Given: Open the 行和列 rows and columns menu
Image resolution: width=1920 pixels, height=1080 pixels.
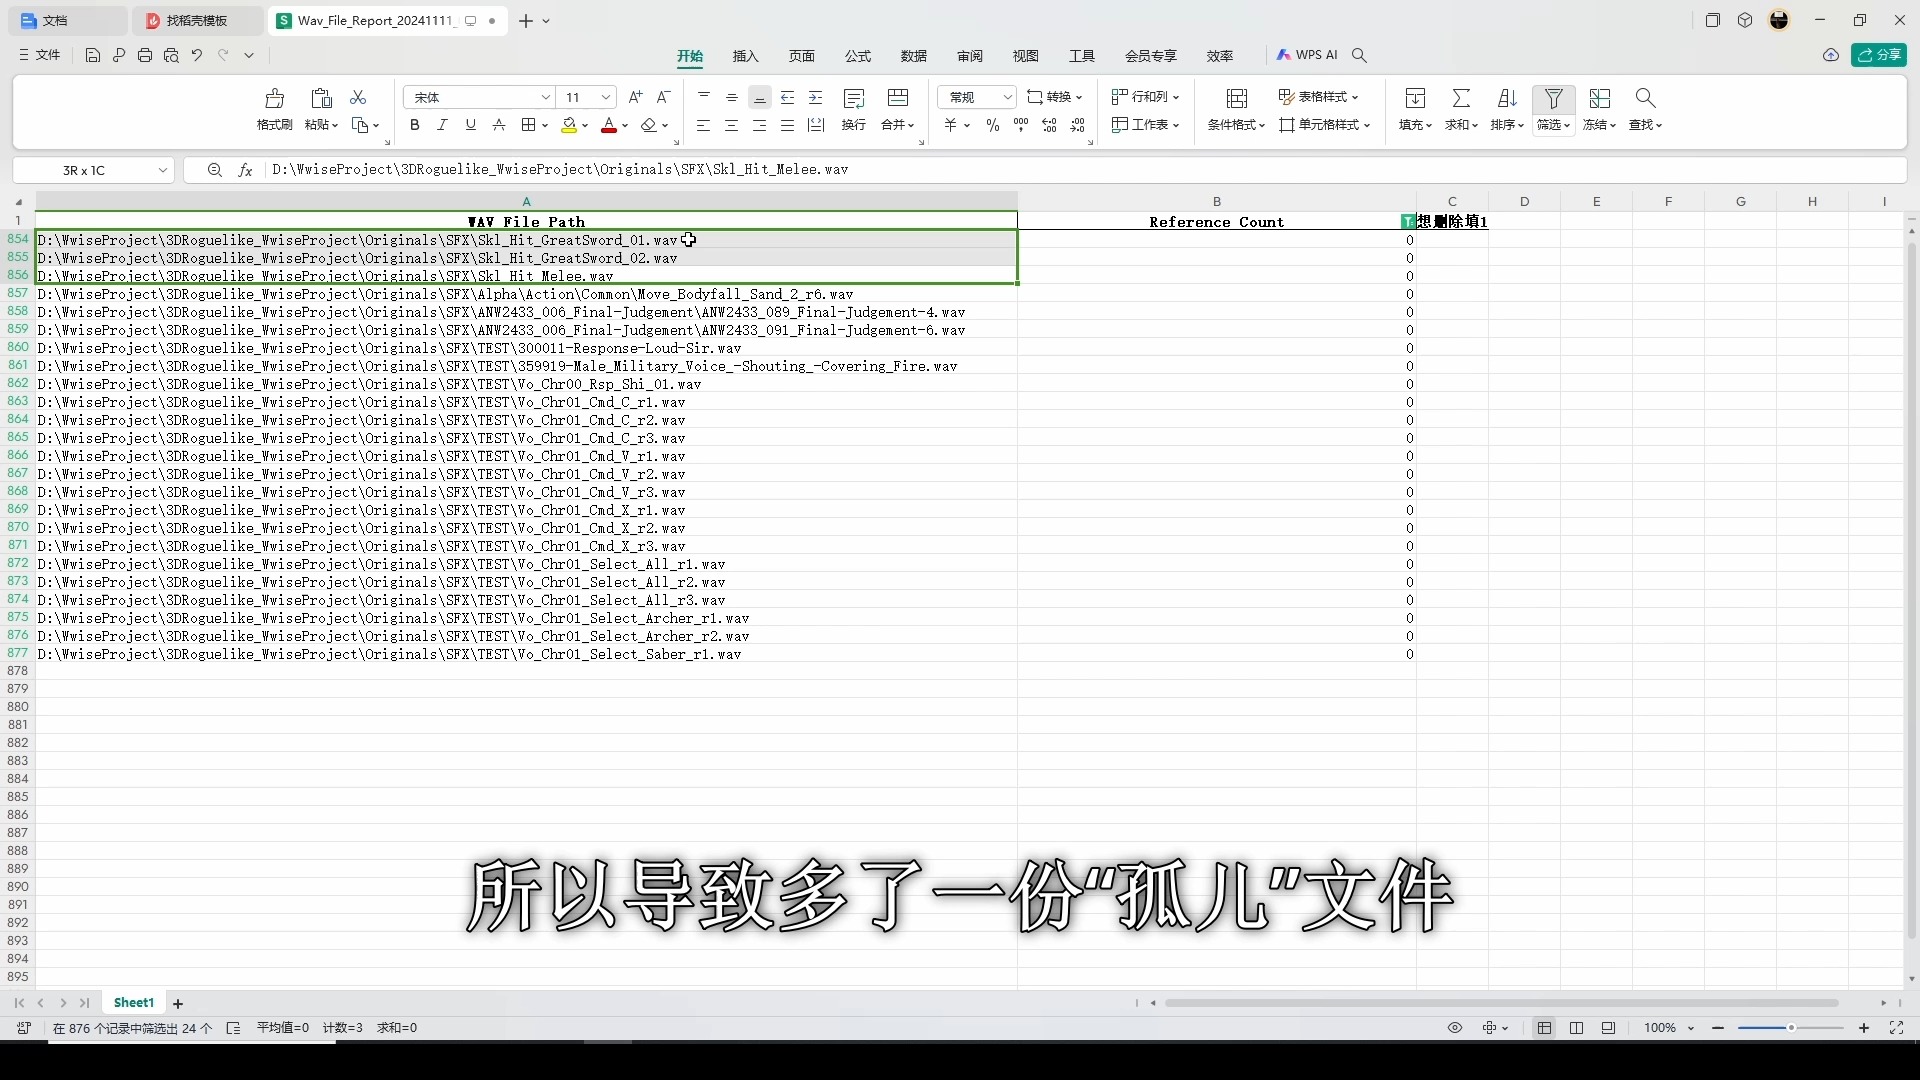Looking at the screenshot, I should [x=1146, y=97].
